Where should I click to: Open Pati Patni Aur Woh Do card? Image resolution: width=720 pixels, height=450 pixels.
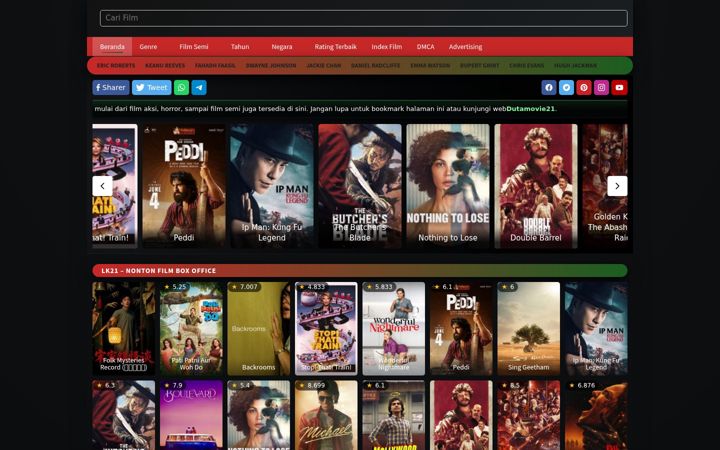[191, 329]
